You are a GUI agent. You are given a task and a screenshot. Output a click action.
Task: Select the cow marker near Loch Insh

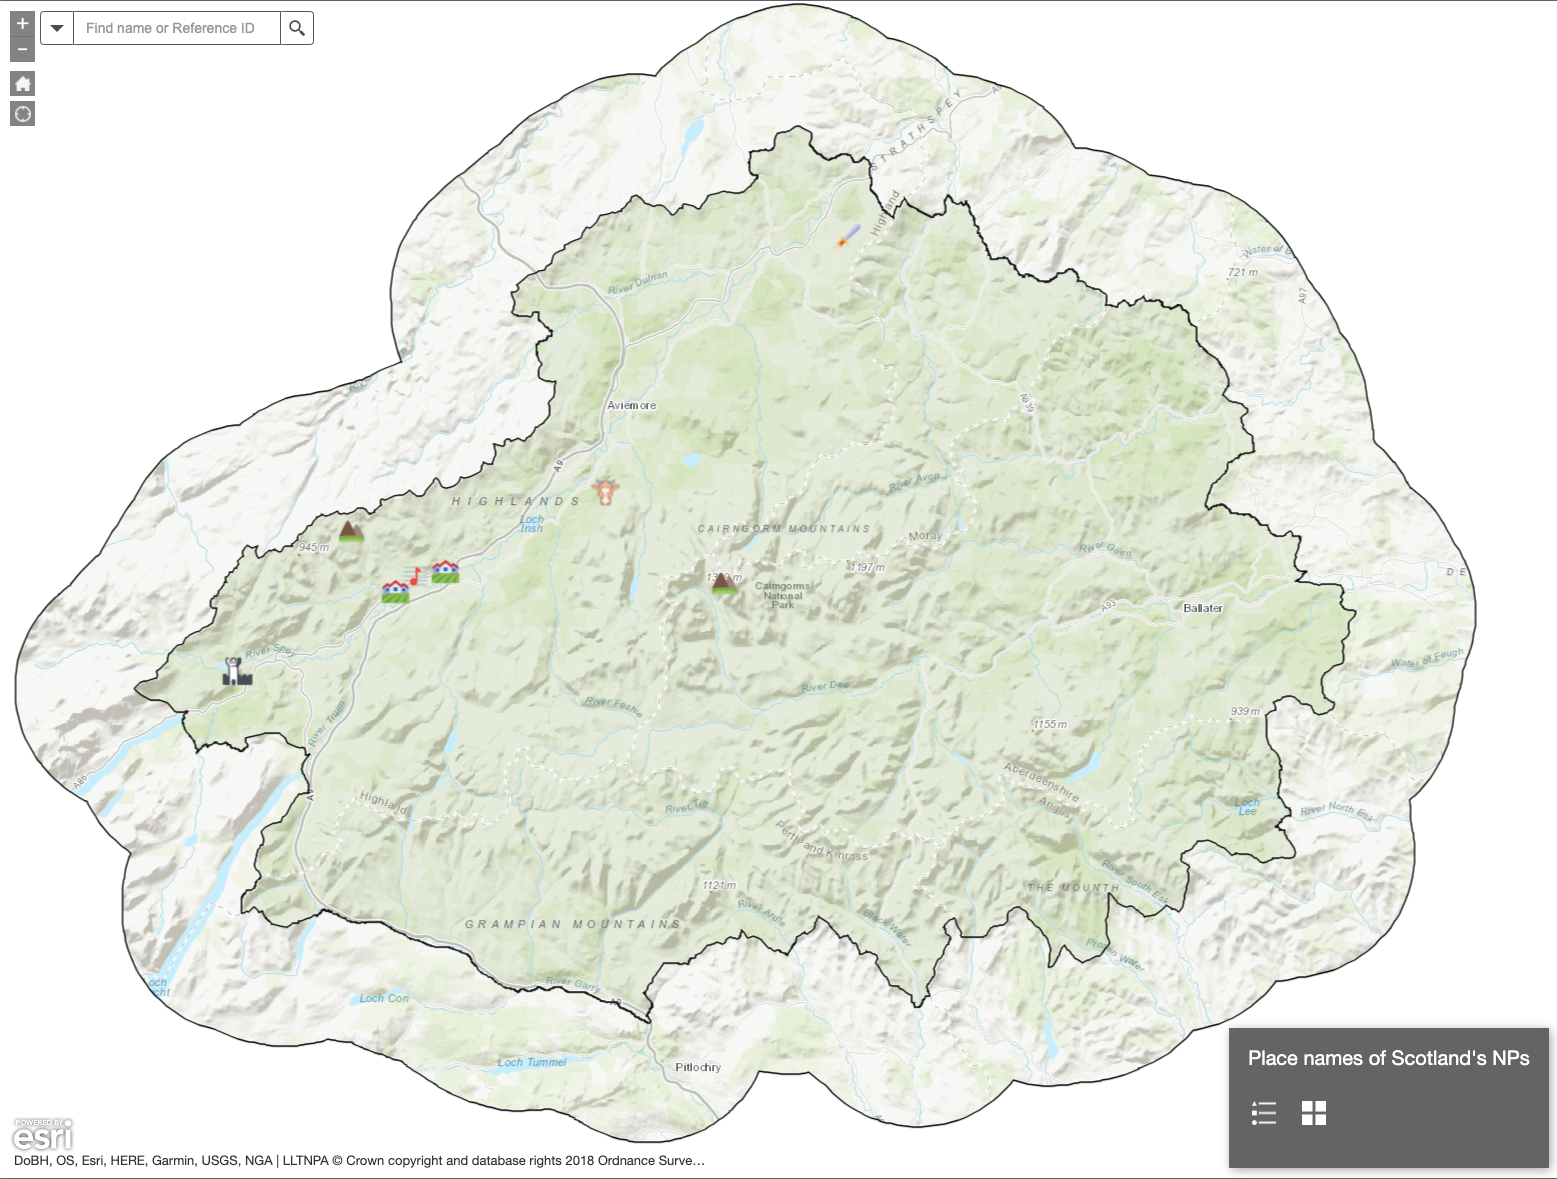point(605,491)
